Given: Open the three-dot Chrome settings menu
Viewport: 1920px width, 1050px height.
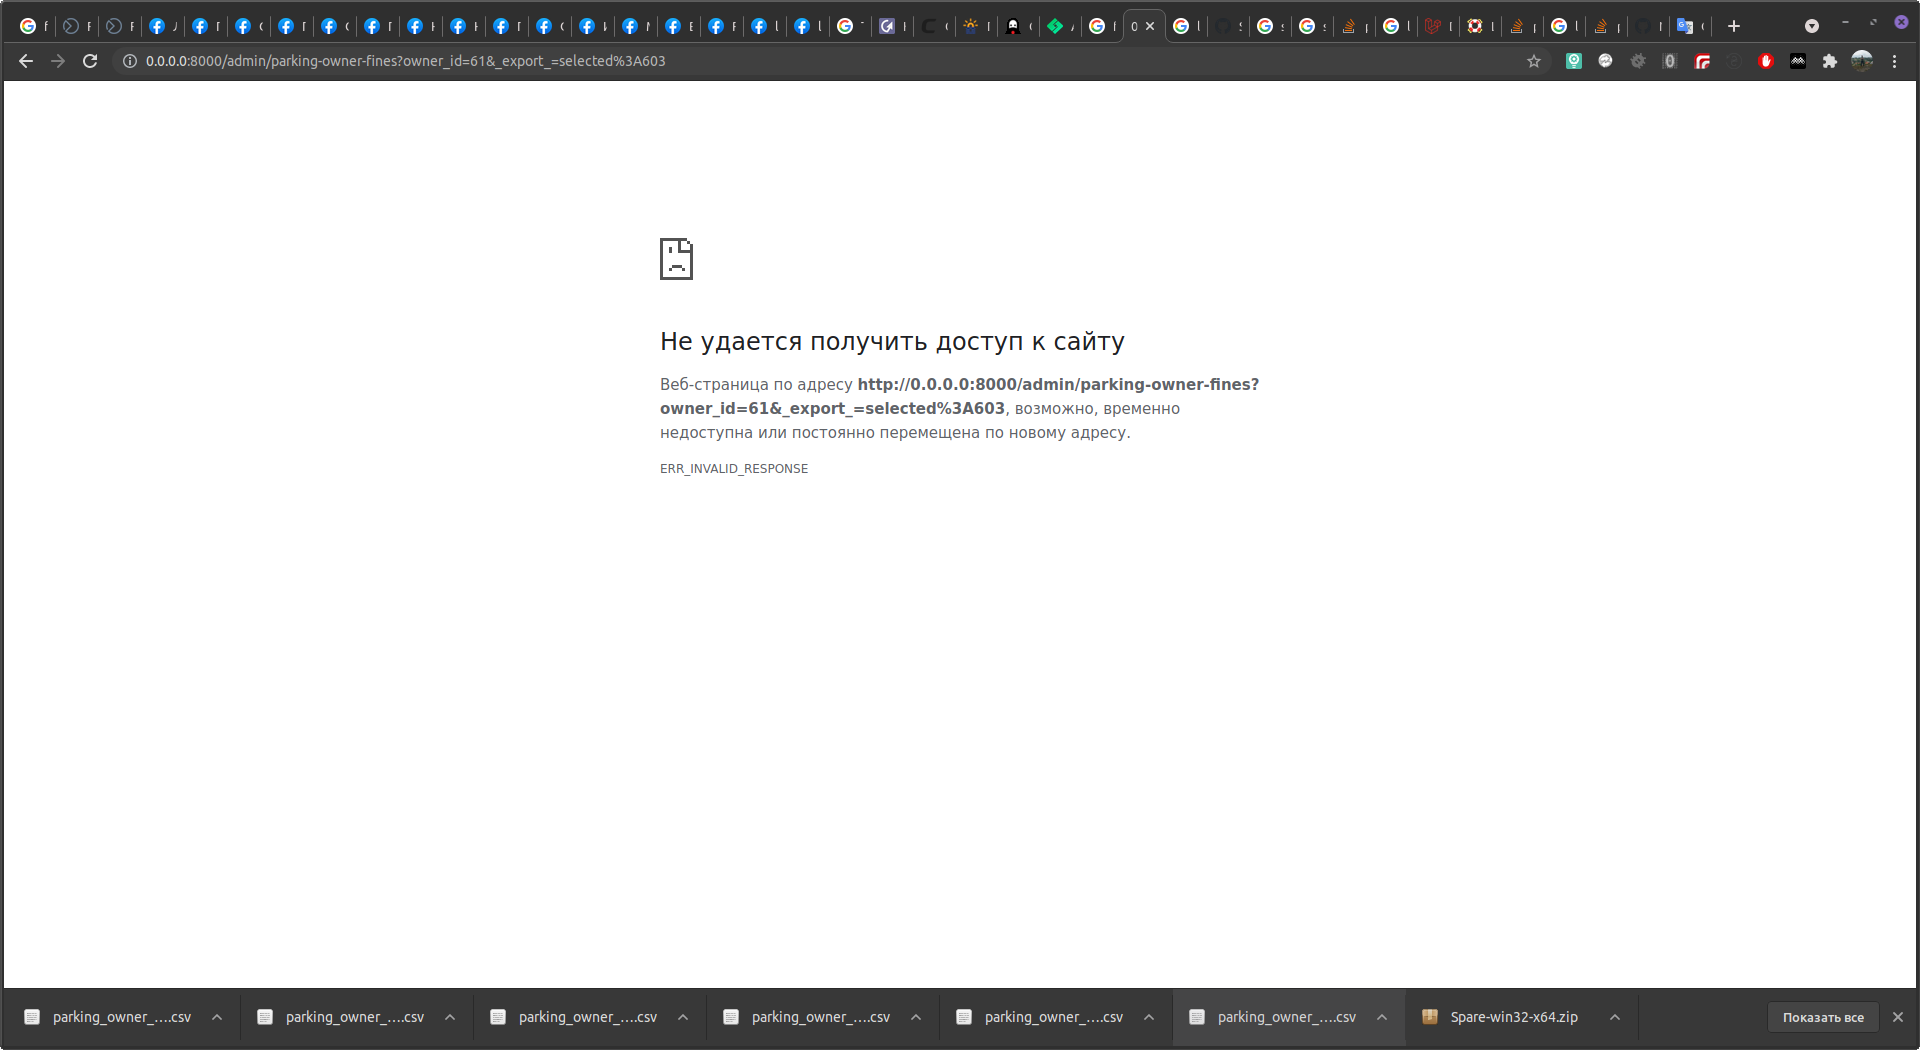Looking at the screenshot, I should point(1895,61).
